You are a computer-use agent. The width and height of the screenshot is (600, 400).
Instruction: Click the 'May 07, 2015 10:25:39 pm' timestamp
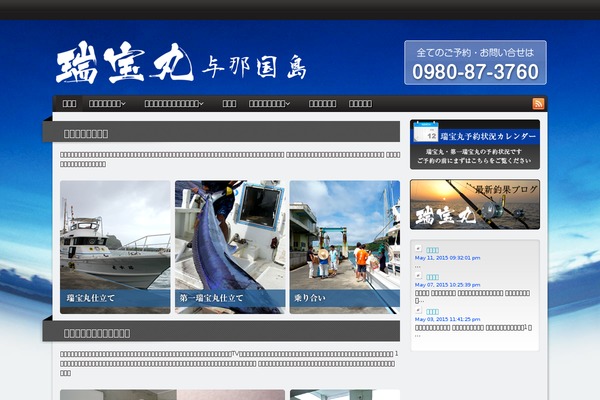447,285
